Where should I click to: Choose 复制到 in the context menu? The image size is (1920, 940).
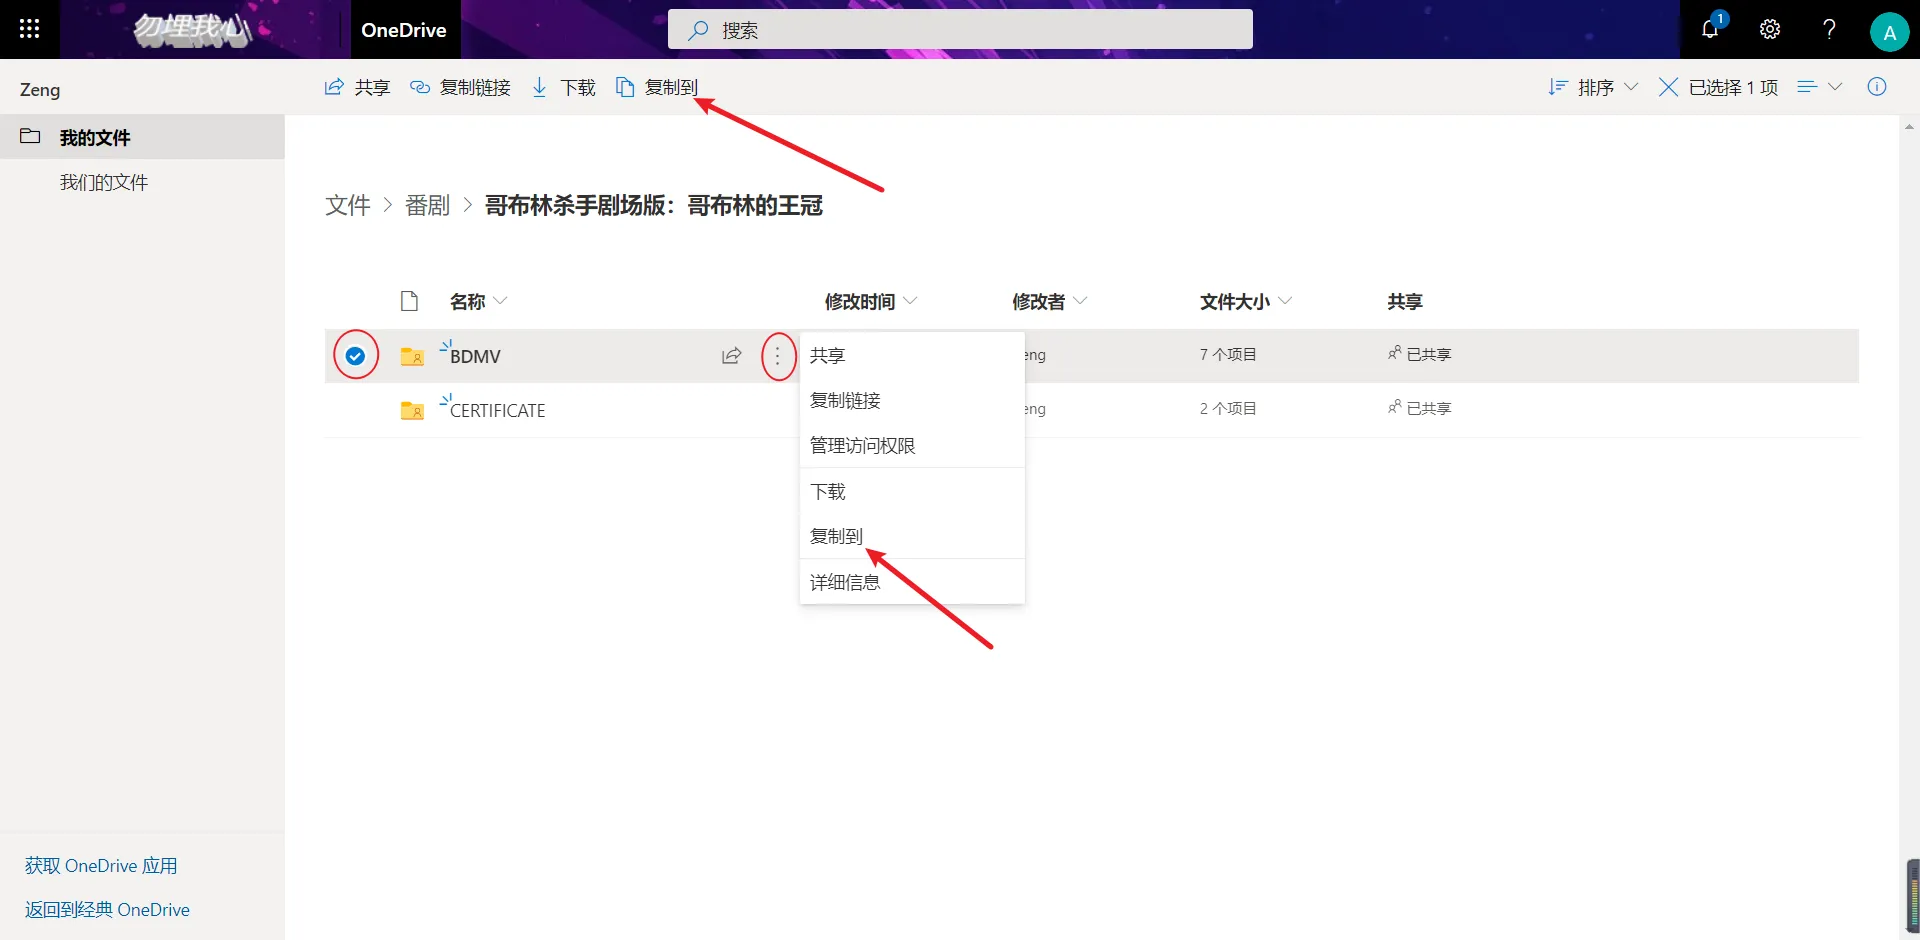(x=912, y=536)
